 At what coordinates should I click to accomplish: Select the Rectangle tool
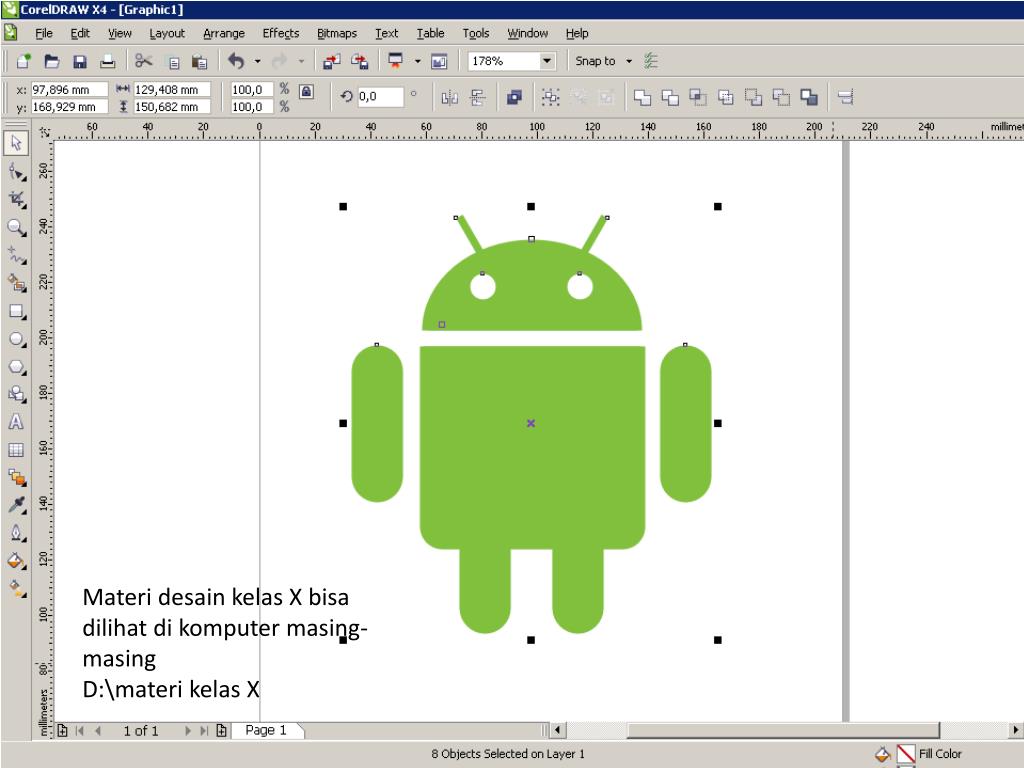16,312
